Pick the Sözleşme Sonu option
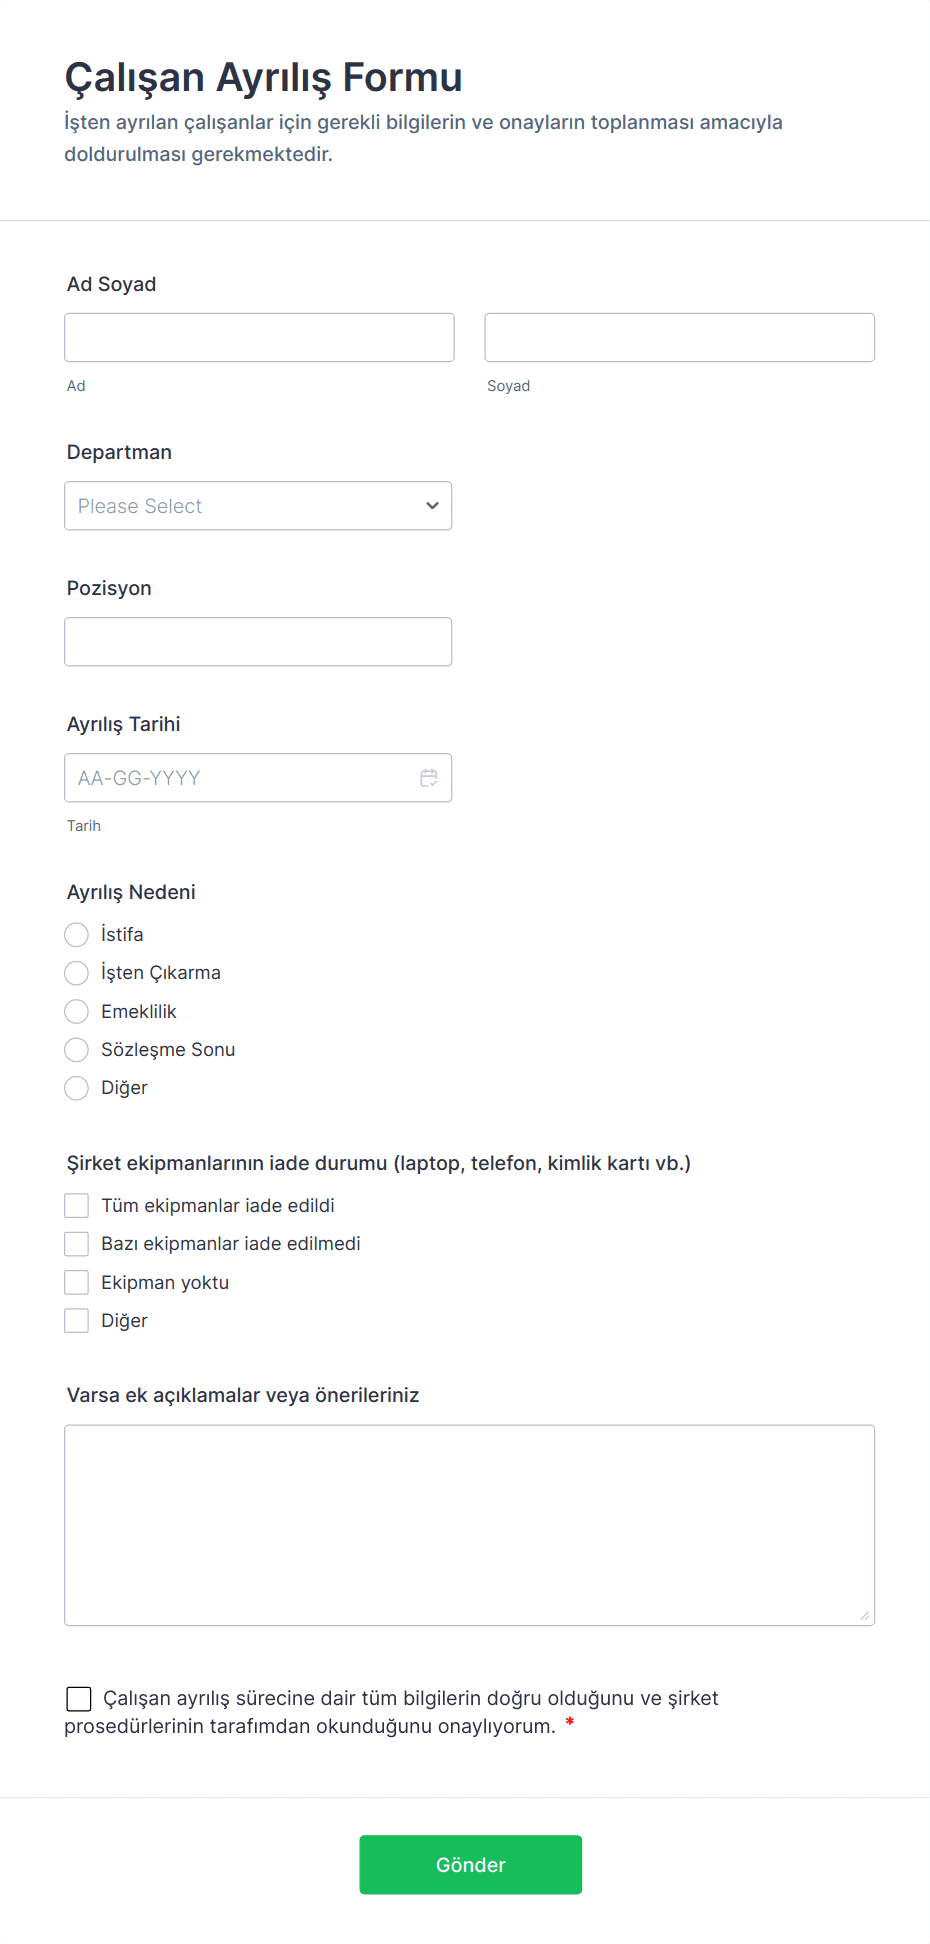Screen dimensions: 930x1944 pyautogui.click(x=77, y=1050)
